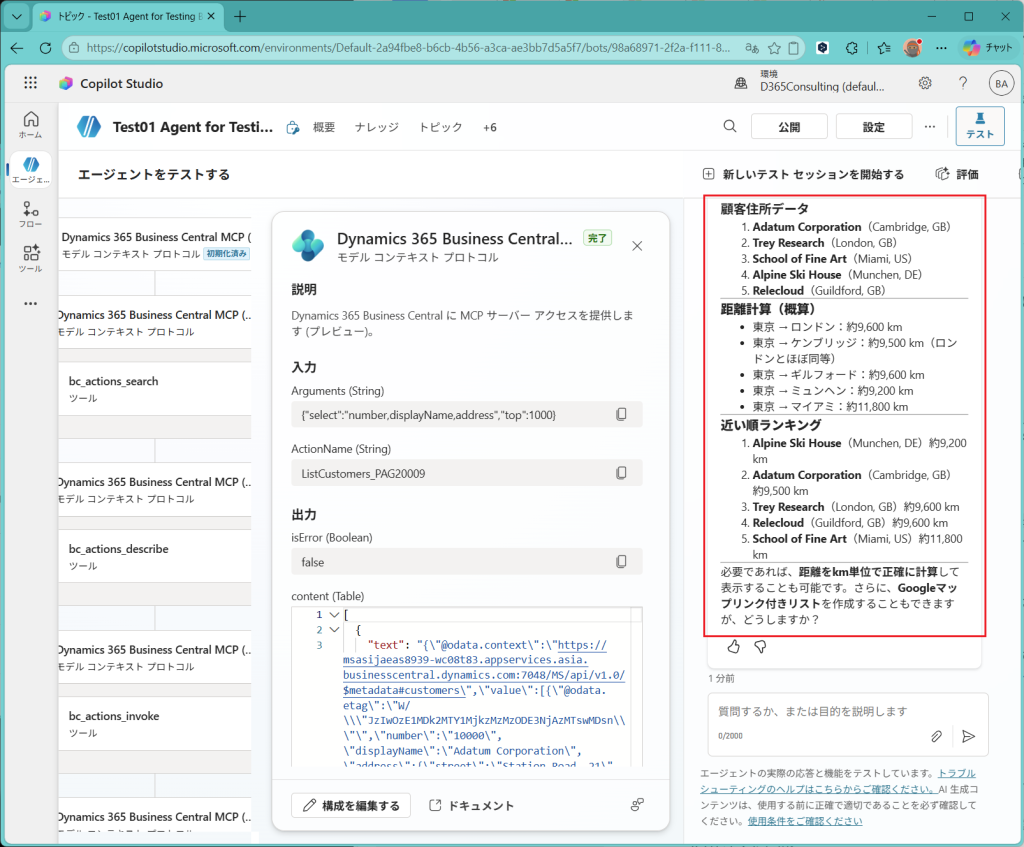Send the chat message
Viewport: 1024px width, 847px height.
pos(968,736)
